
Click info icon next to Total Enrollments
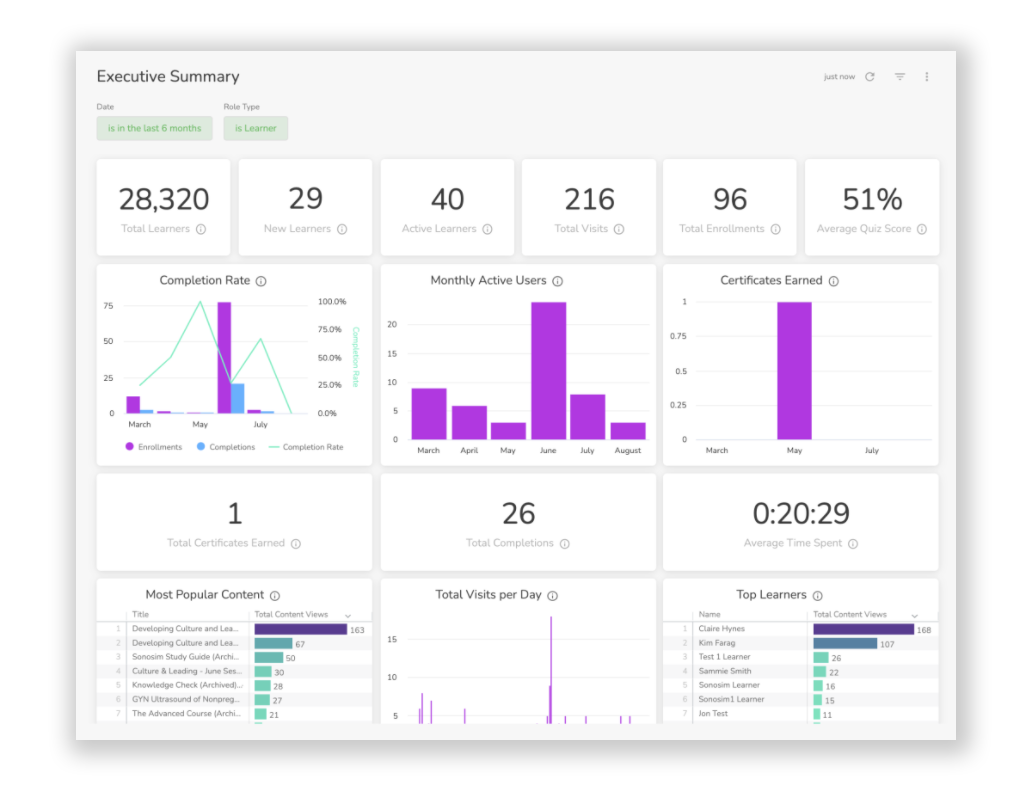pyautogui.click(x=776, y=229)
